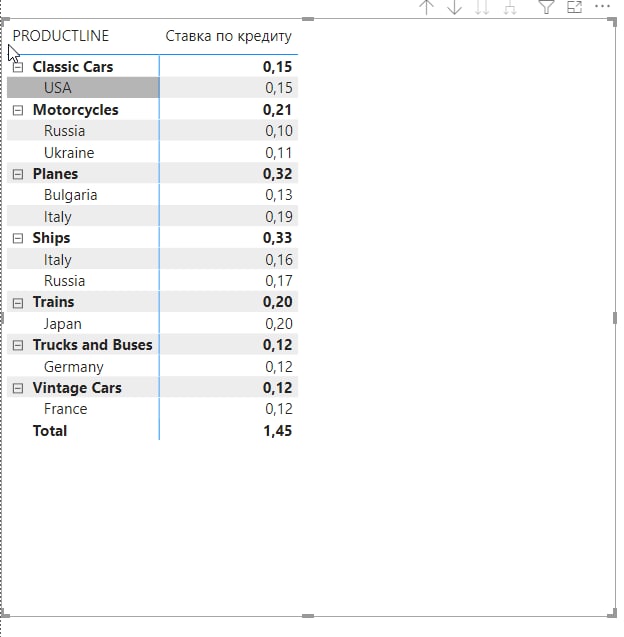Image resolution: width=624 pixels, height=637 pixels.
Task: Click the Ships value 0,33
Action: (x=277, y=238)
